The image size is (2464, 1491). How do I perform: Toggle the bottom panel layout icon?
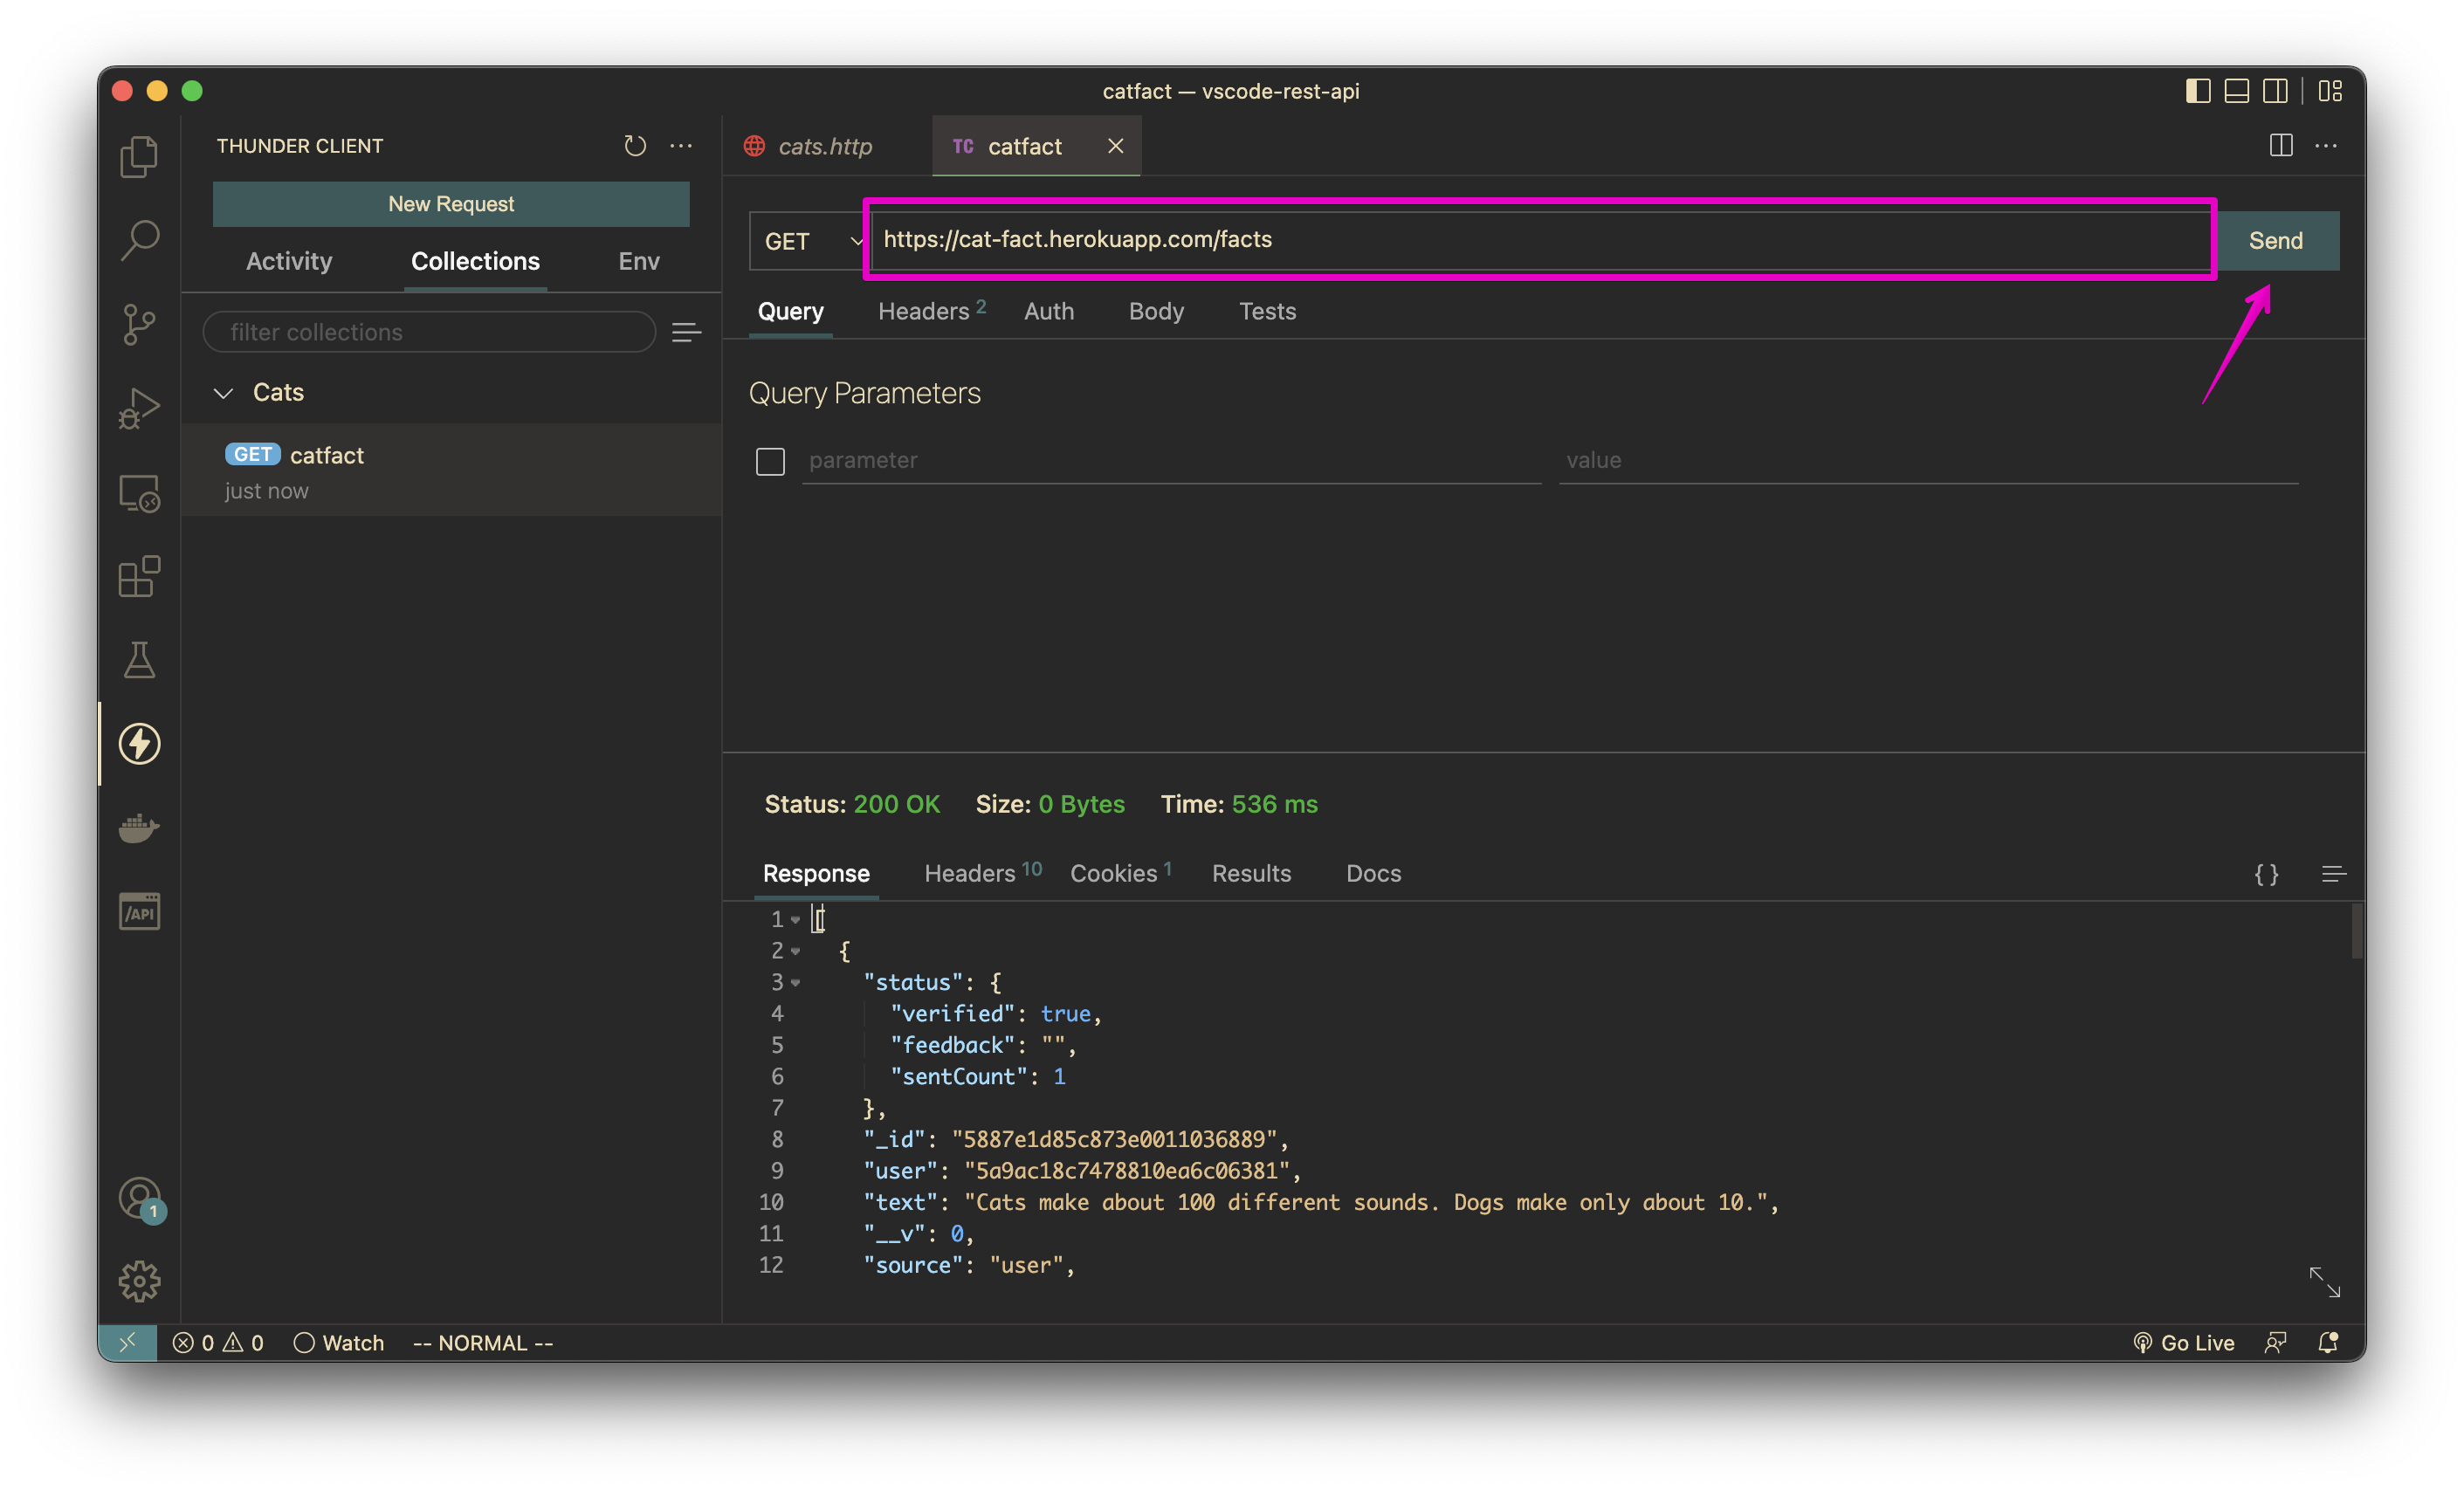(2236, 91)
